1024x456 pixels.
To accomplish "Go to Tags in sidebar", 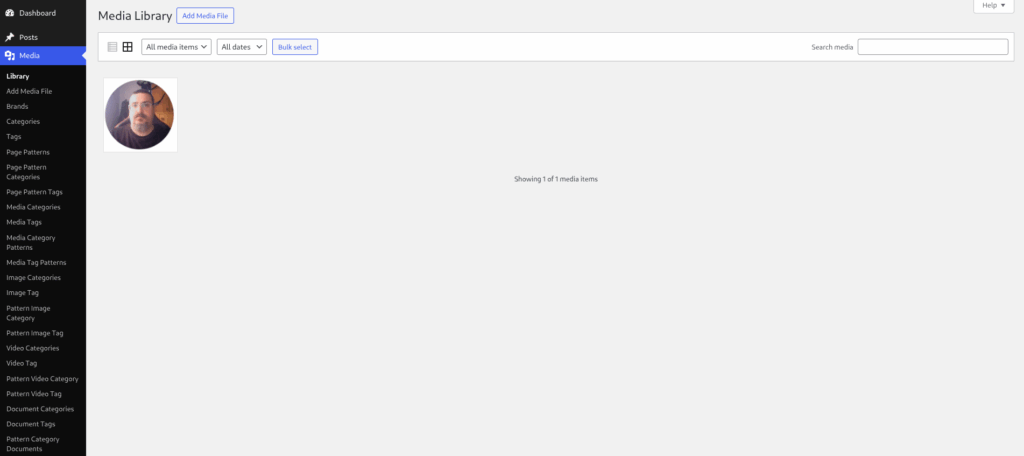I will [14, 137].
